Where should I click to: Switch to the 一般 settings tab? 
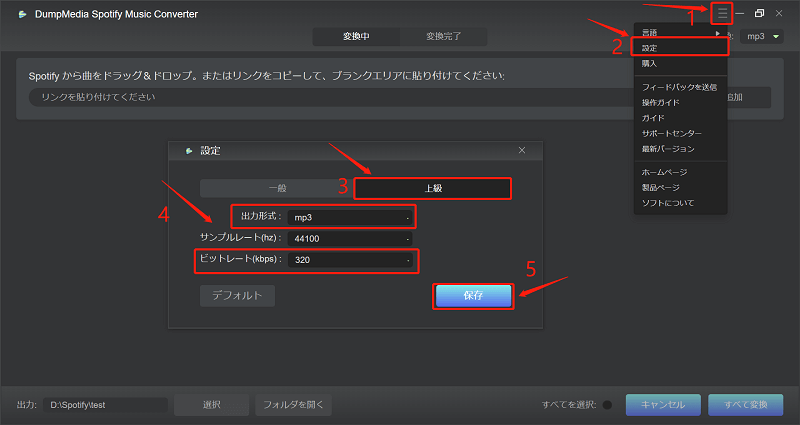pyautogui.click(x=278, y=188)
